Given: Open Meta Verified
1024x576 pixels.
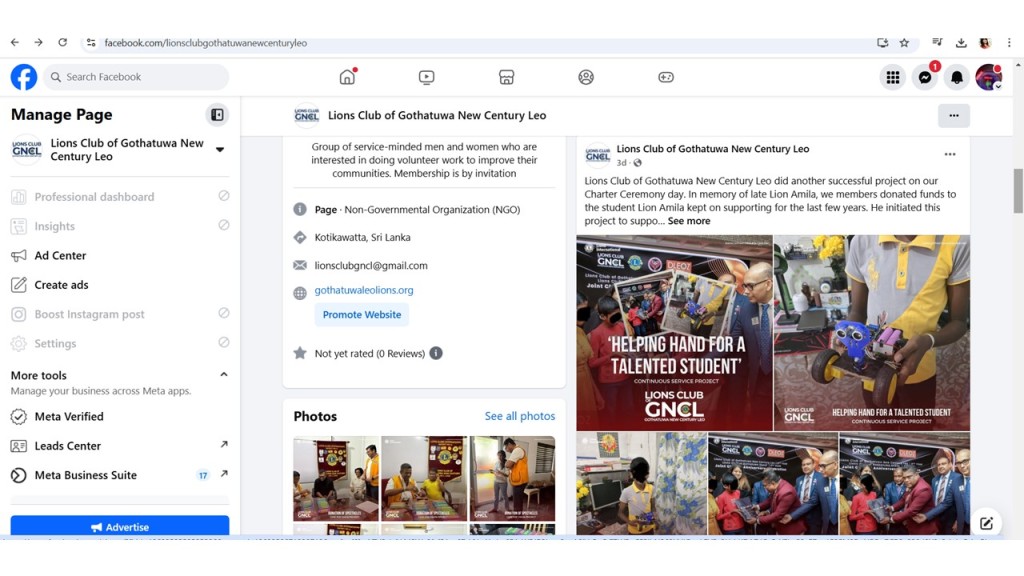Looking at the screenshot, I should pos(120,417).
